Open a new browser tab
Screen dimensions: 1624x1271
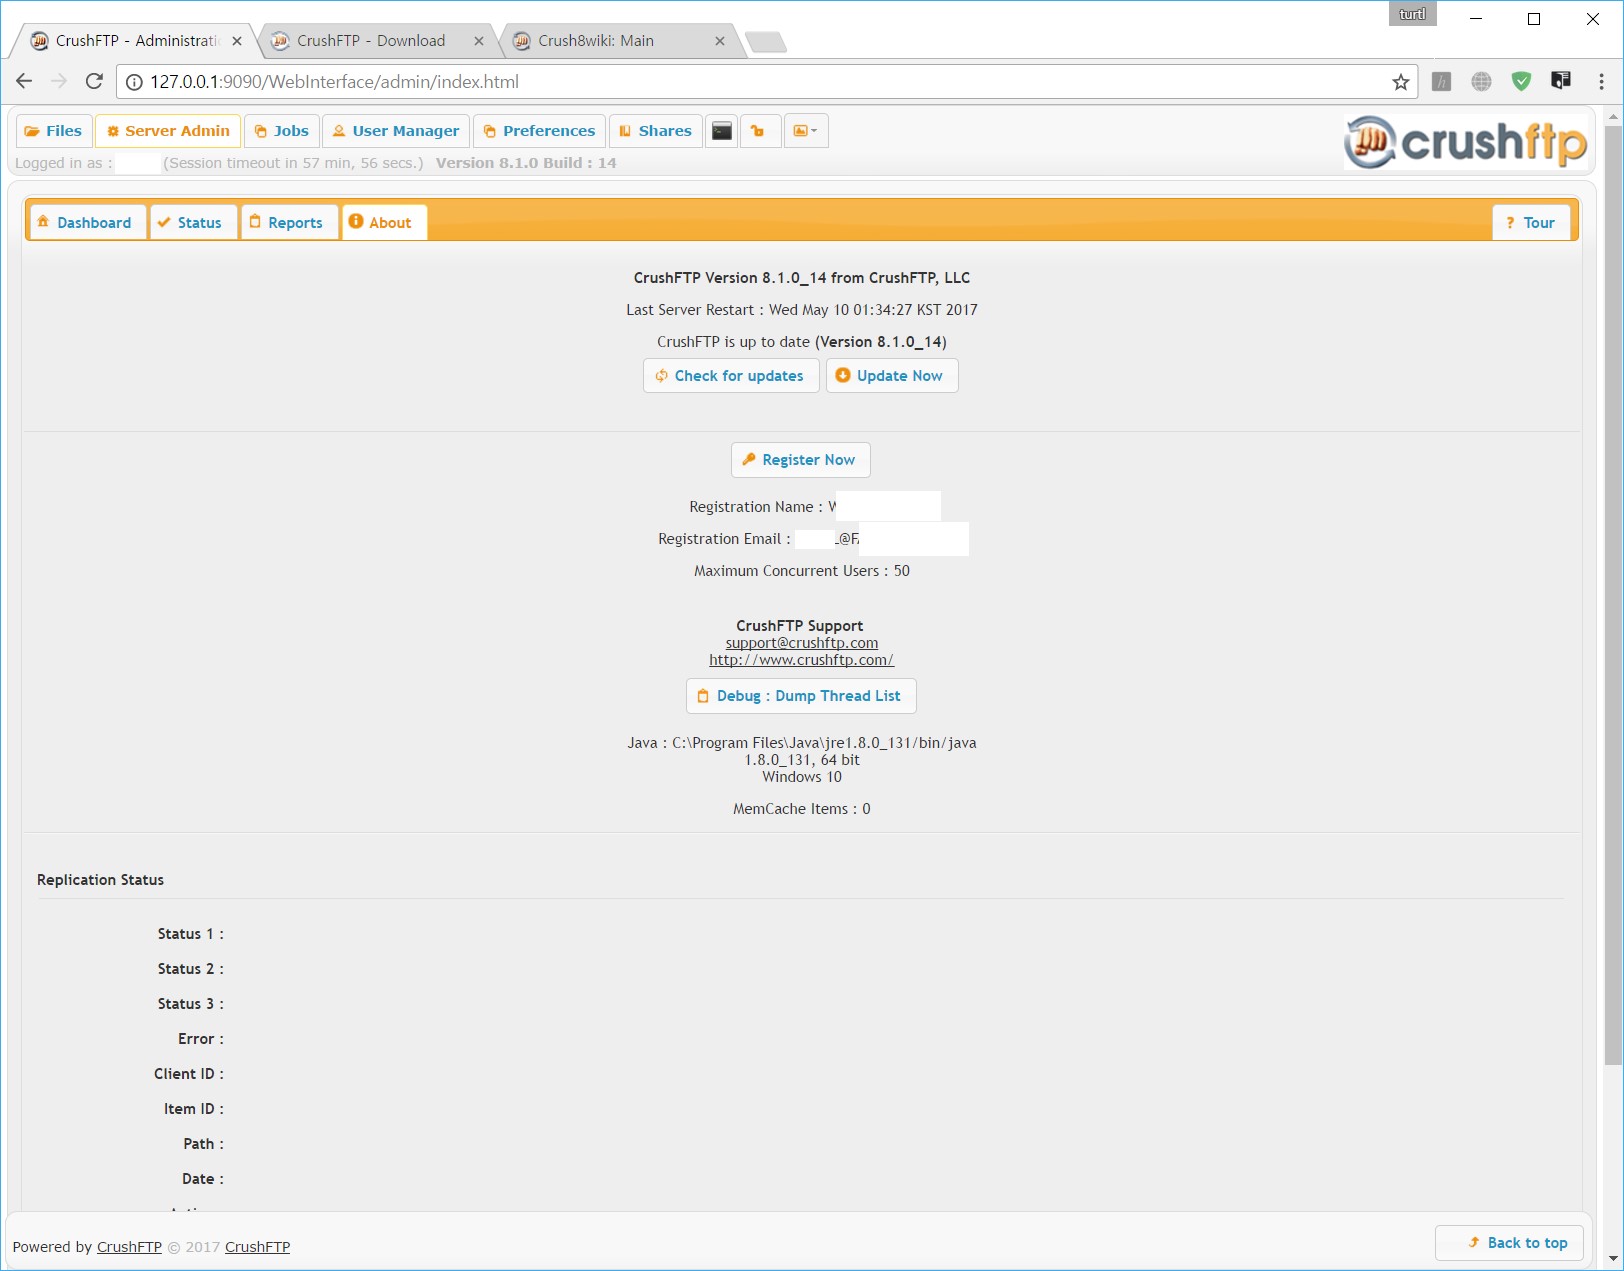766,42
